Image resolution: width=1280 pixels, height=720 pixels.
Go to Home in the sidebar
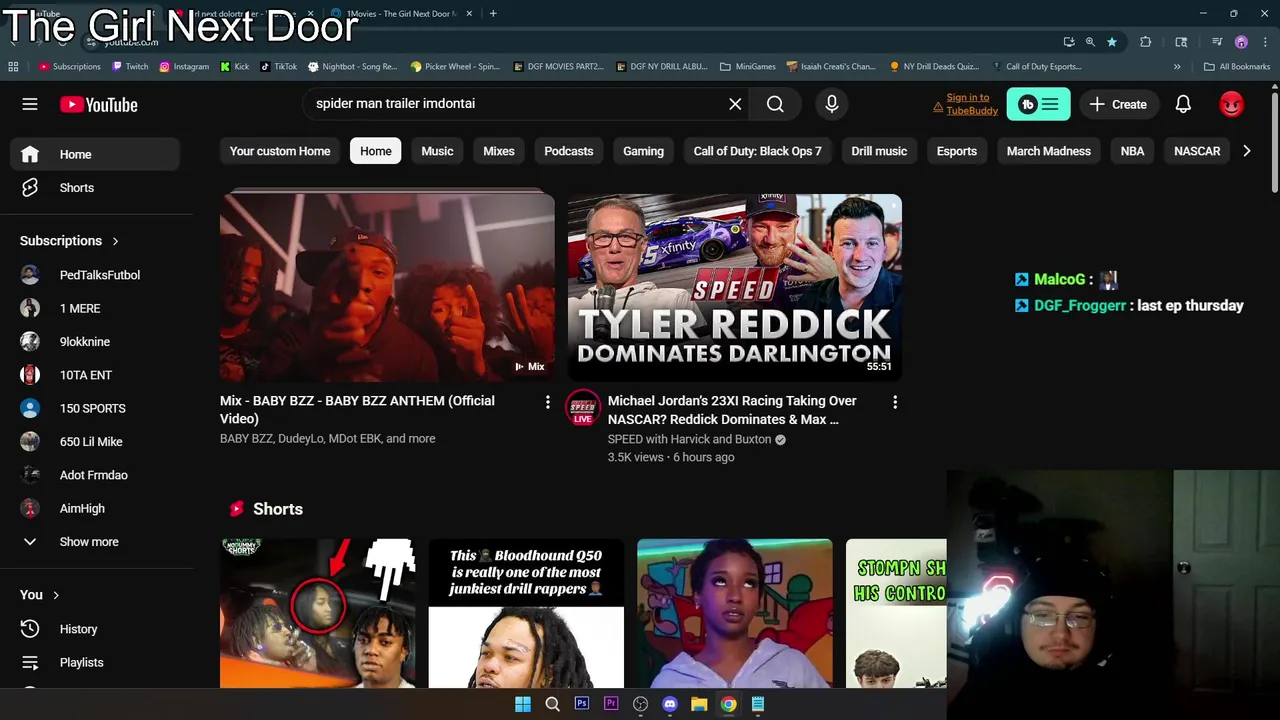pyautogui.click(x=96, y=154)
